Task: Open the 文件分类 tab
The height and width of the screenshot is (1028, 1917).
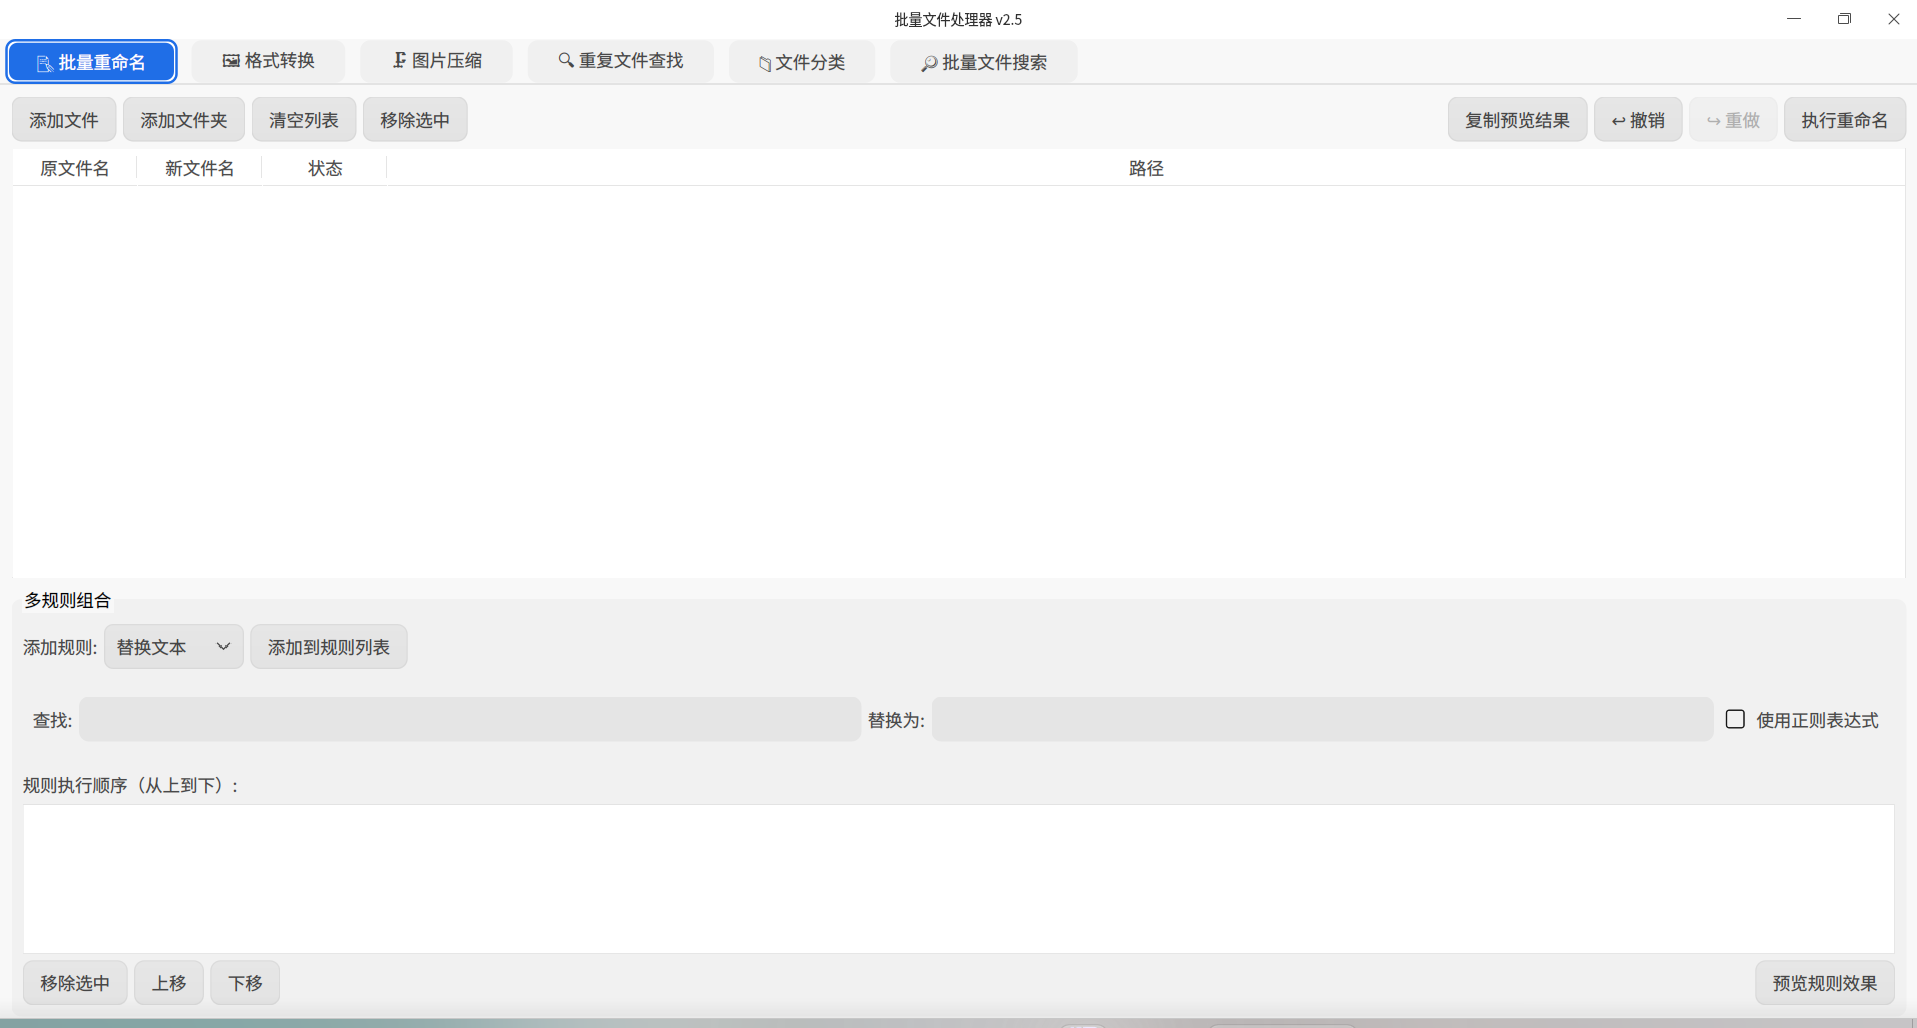Action: pyautogui.click(x=802, y=62)
